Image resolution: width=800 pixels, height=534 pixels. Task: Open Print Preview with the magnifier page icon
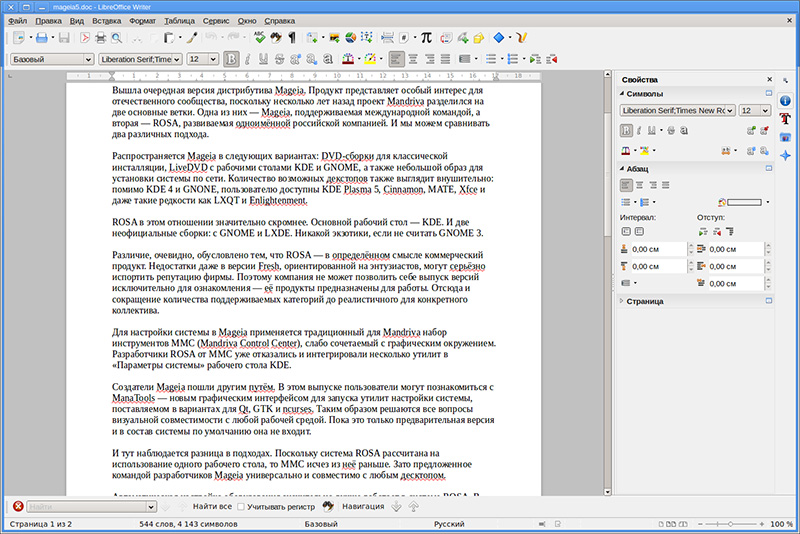coord(116,38)
